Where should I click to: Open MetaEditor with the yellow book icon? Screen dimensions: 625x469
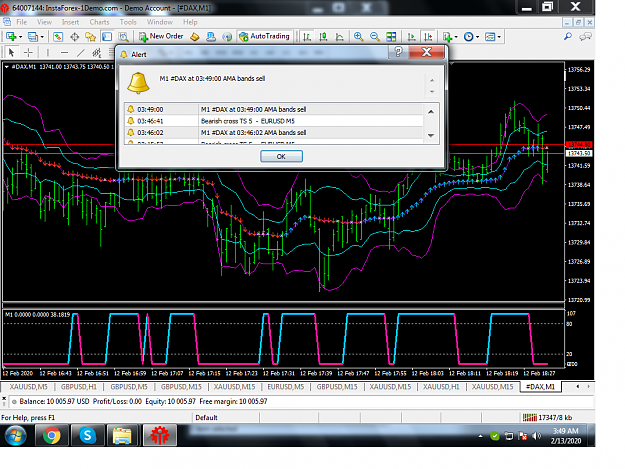pyautogui.click(x=195, y=37)
